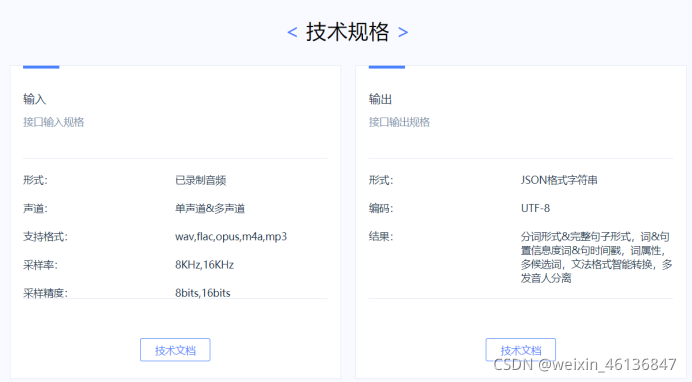Click the 采样率 label

point(40,265)
